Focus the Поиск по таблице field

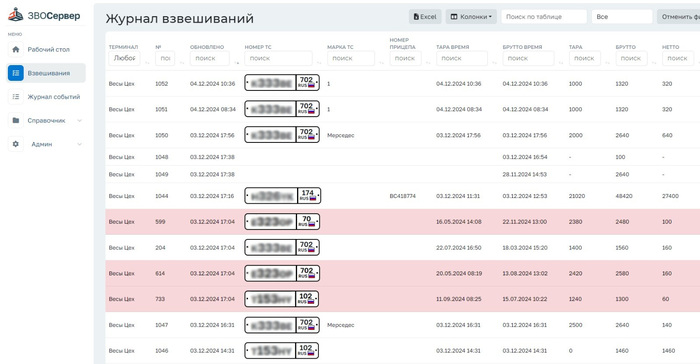click(x=544, y=17)
